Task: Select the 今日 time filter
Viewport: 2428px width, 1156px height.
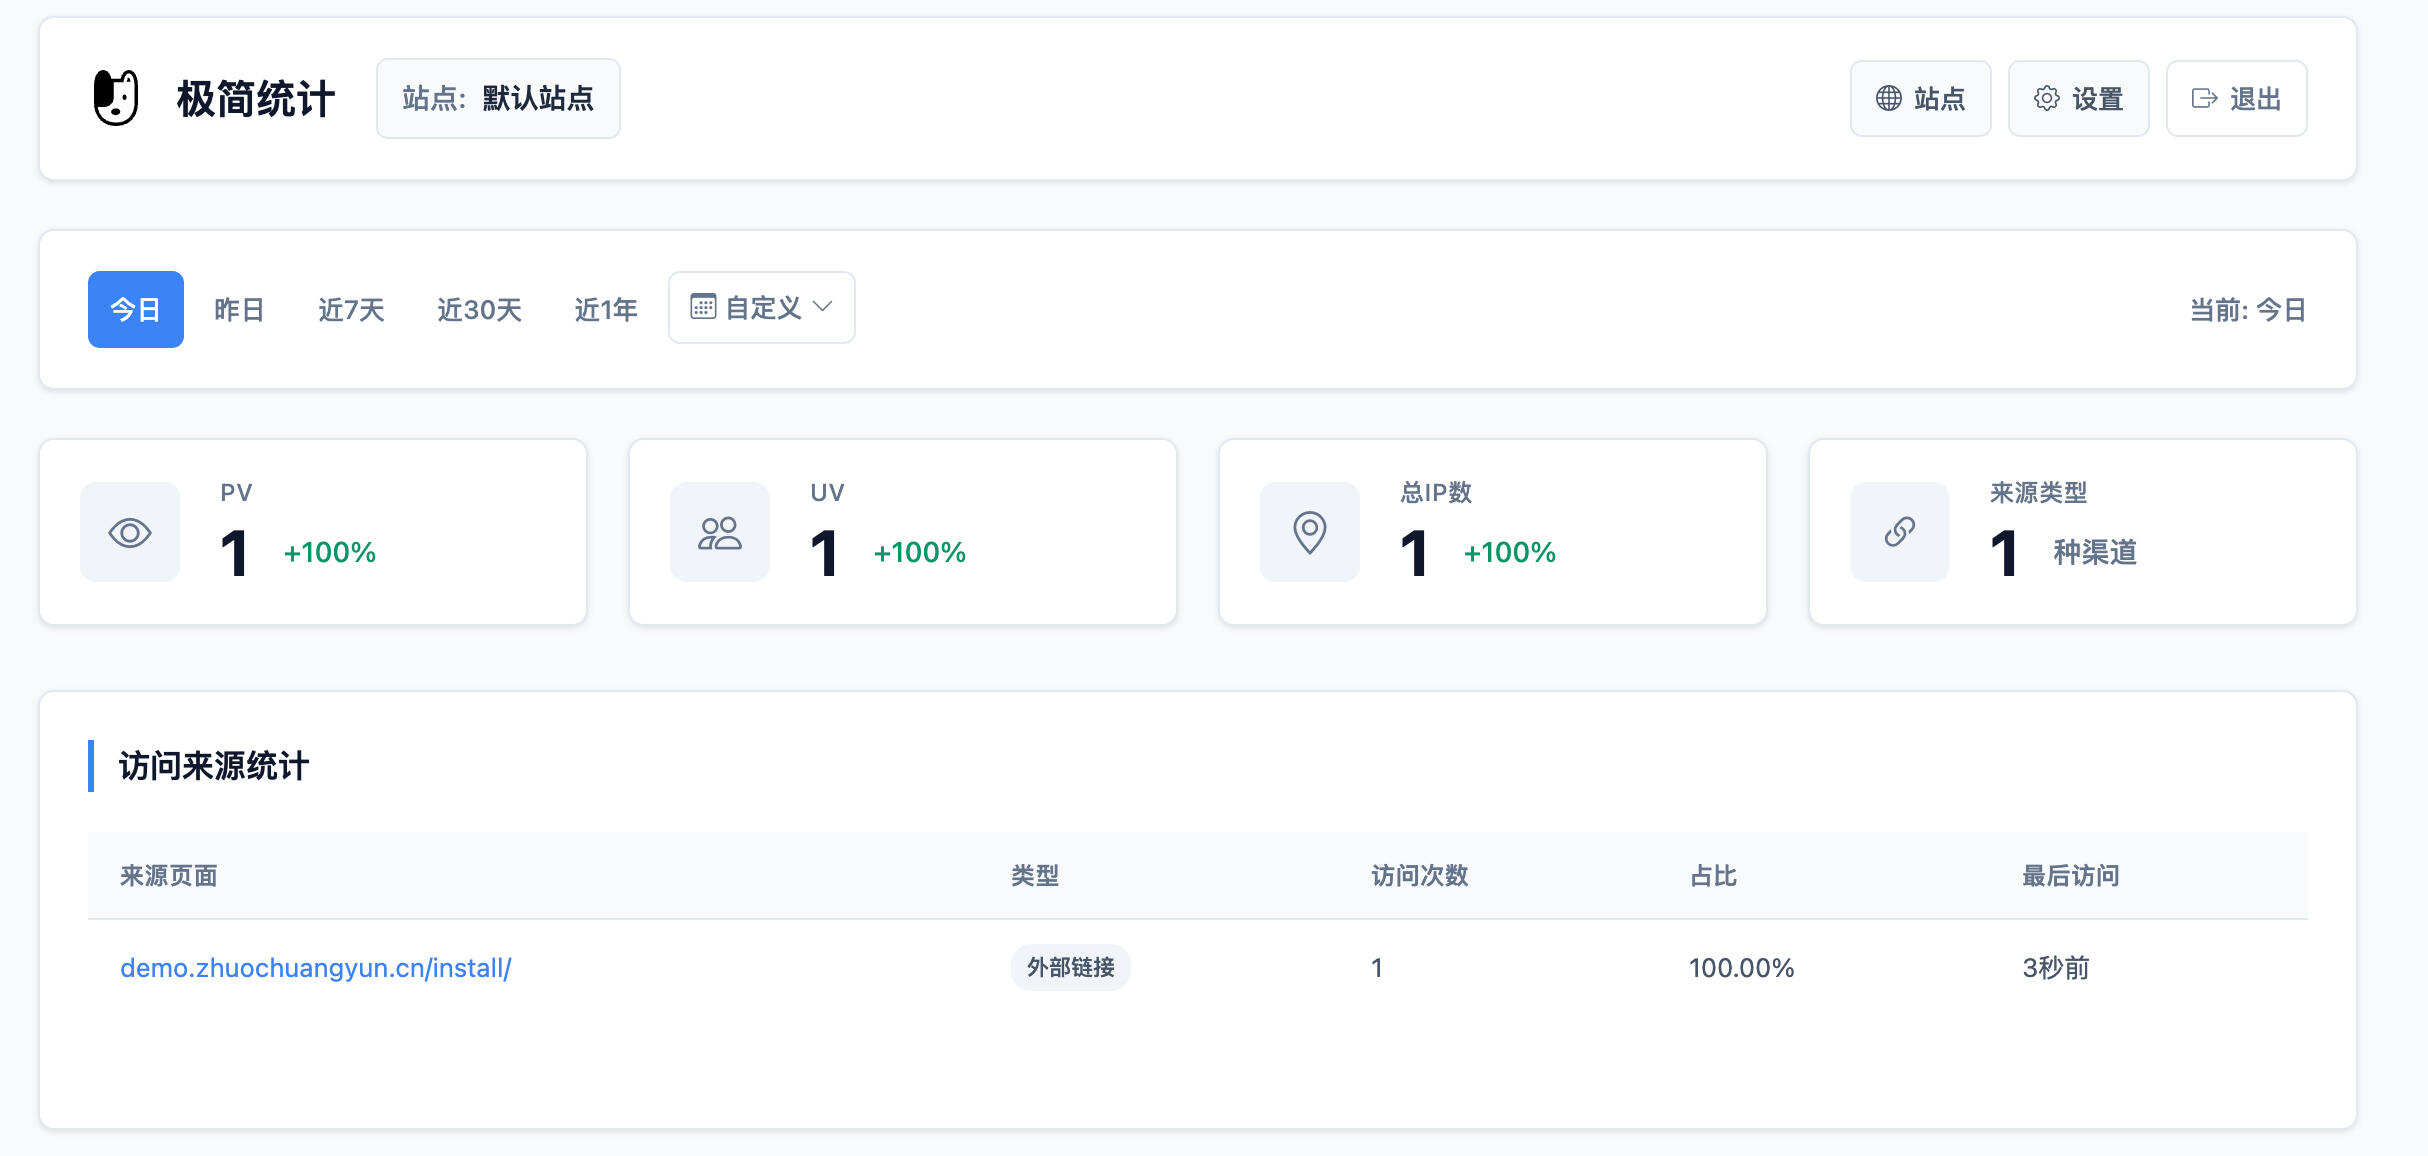Action: coord(135,309)
